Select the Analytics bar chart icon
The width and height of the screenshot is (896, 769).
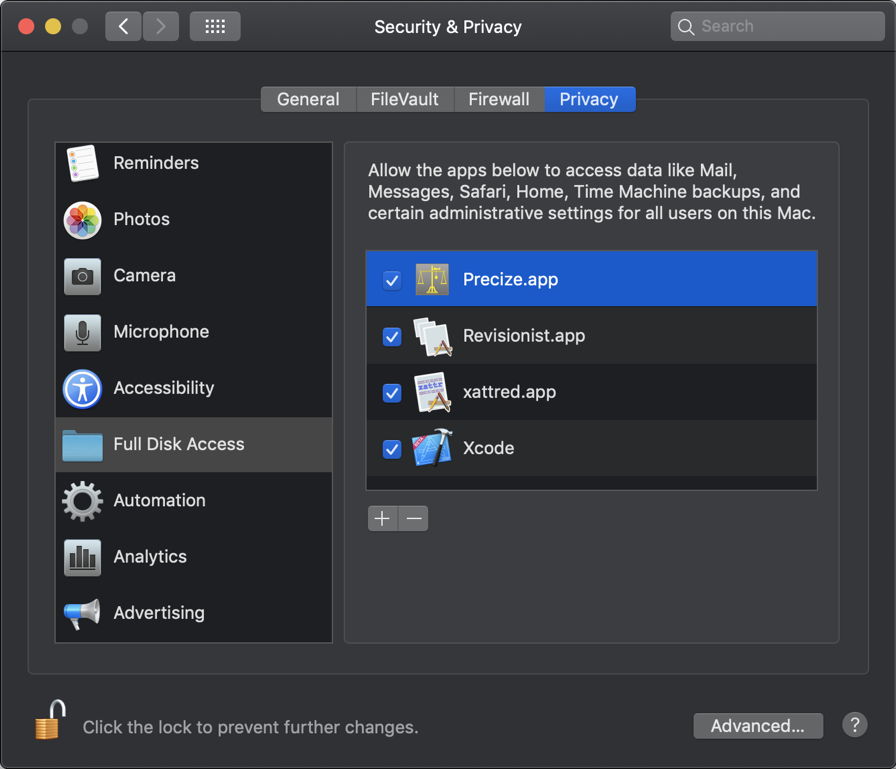(x=82, y=557)
